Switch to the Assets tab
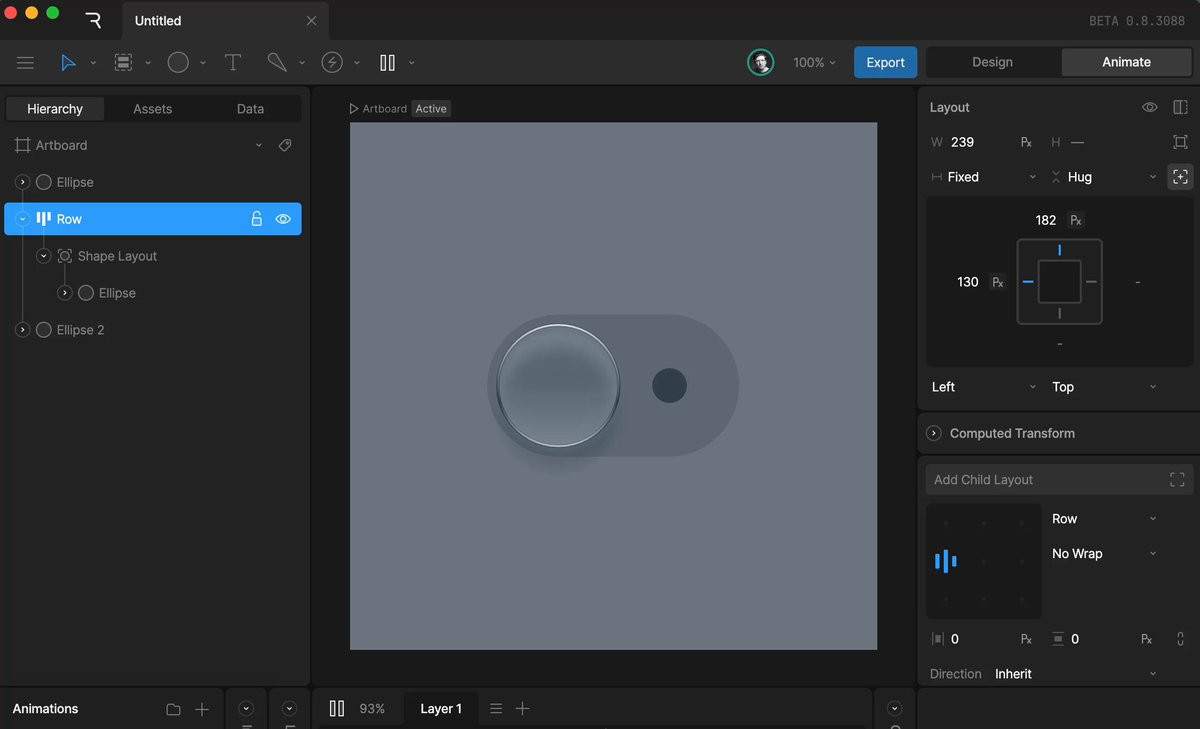Image resolution: width=1200 pixels, height=729 pixels. click(x=153, y=109)
